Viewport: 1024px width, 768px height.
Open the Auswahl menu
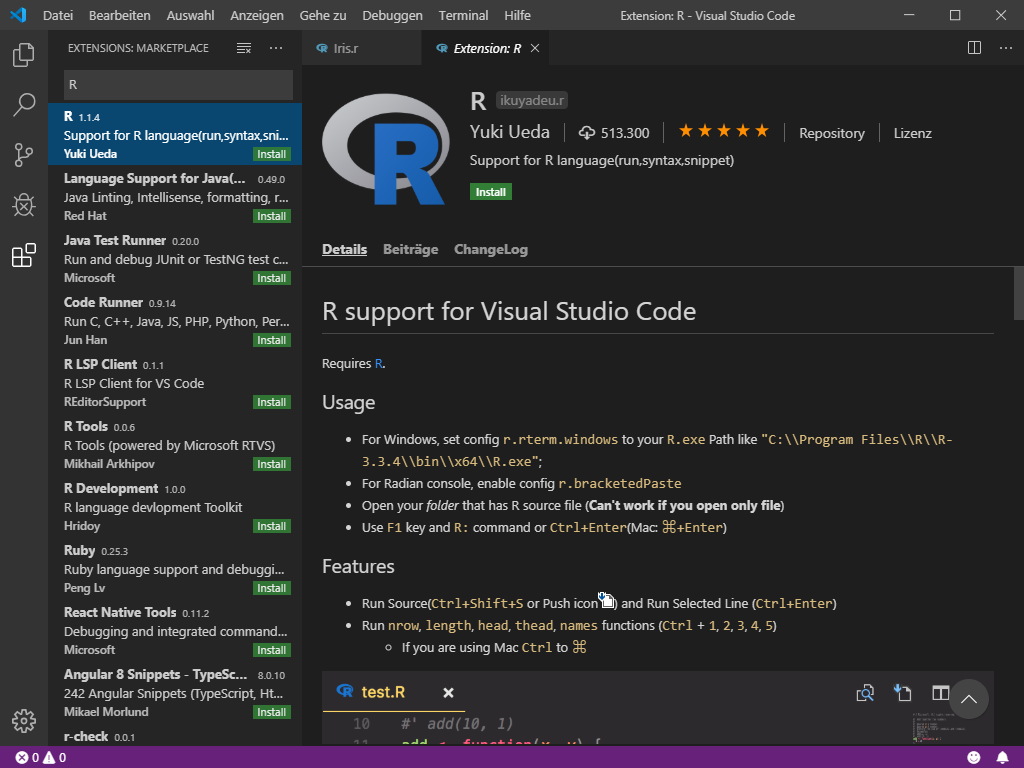tap(190, 15)
